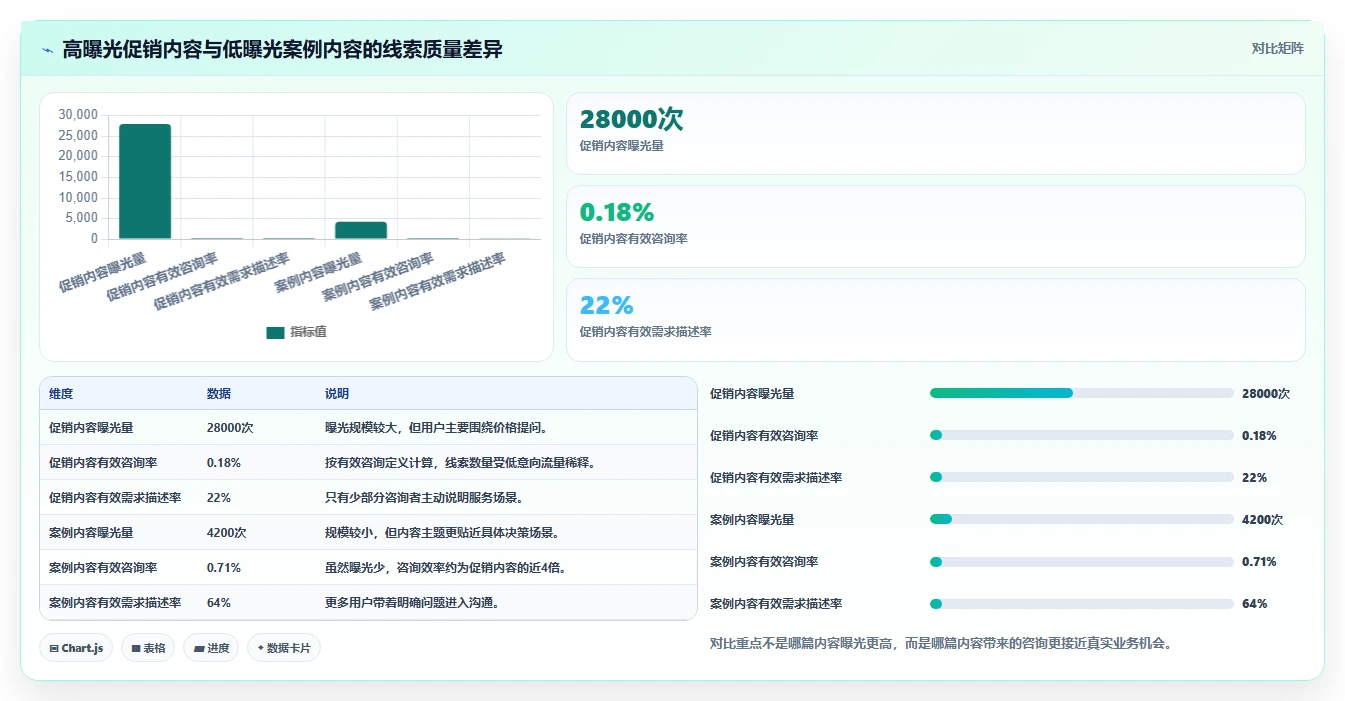
Task: Open the 28000次 data card
Action: (x=936, y=133)
